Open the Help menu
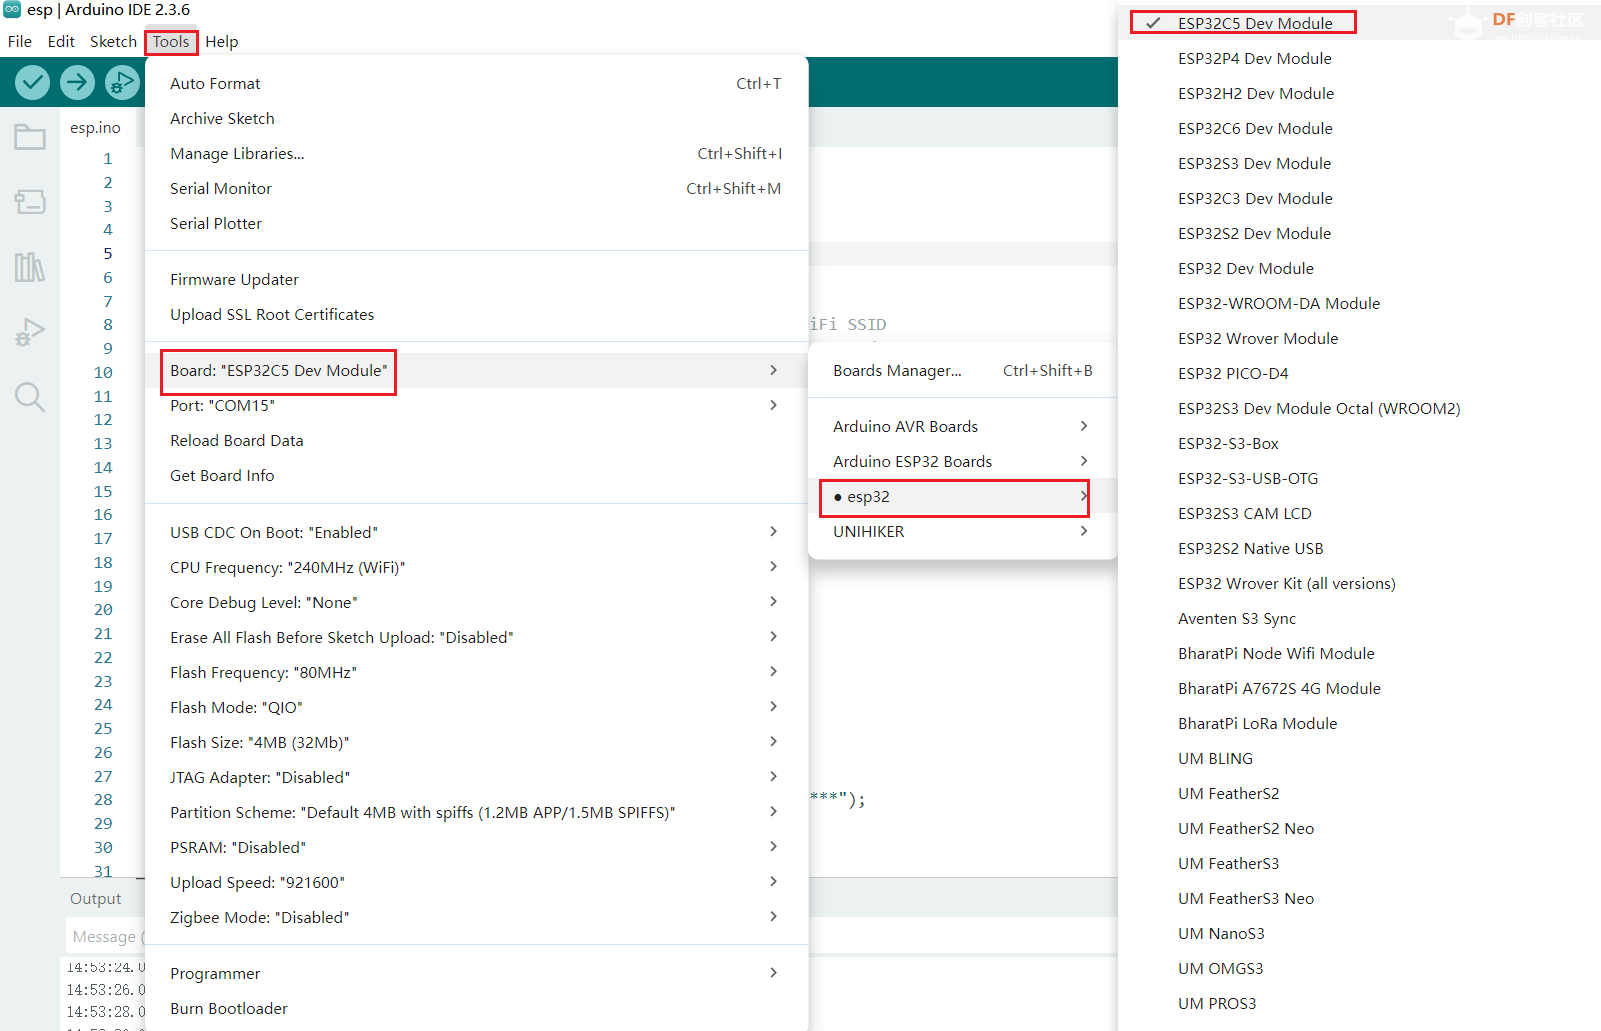Image resolution: width=1601 pixels, height=1031 pixels. click(222, 42)
